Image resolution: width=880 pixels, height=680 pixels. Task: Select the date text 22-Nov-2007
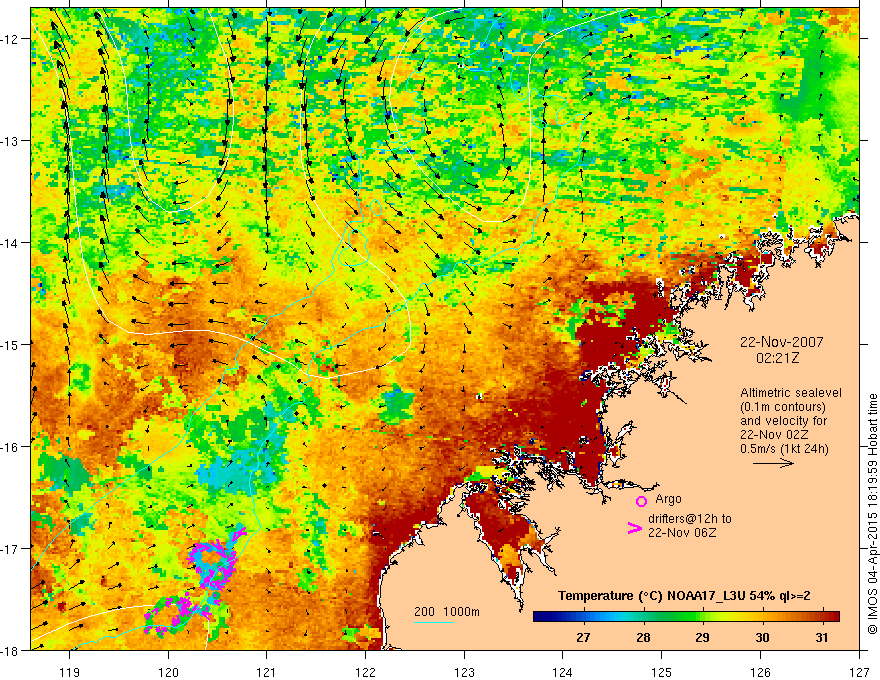click(781, 342)
